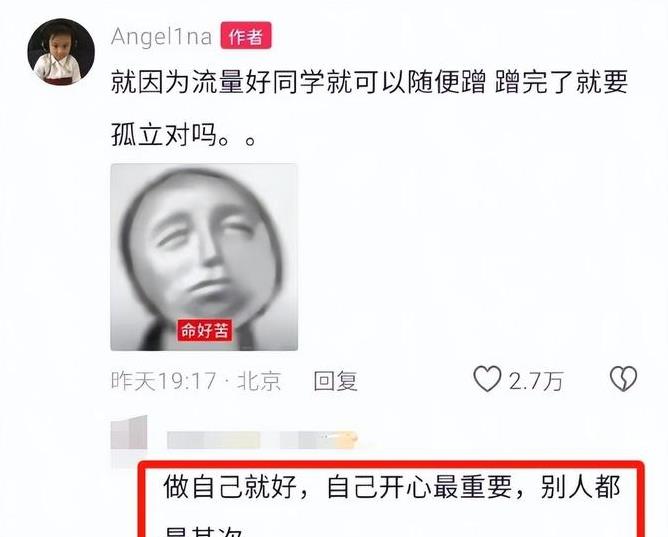Image resolution: width=668 pixels, height=537 pixels.
Task: Open Angel1na's circular profile avatar
Action: 60,52
